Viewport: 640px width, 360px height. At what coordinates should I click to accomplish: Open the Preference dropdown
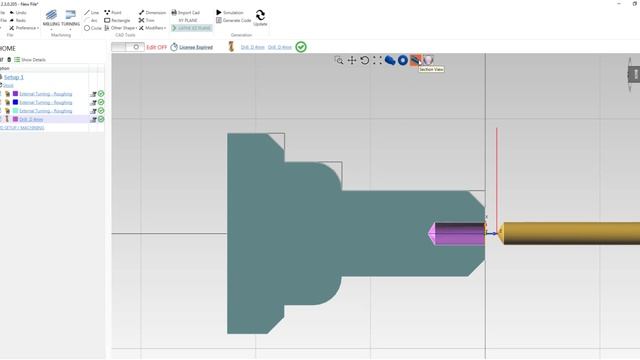[x=24, y=28]
